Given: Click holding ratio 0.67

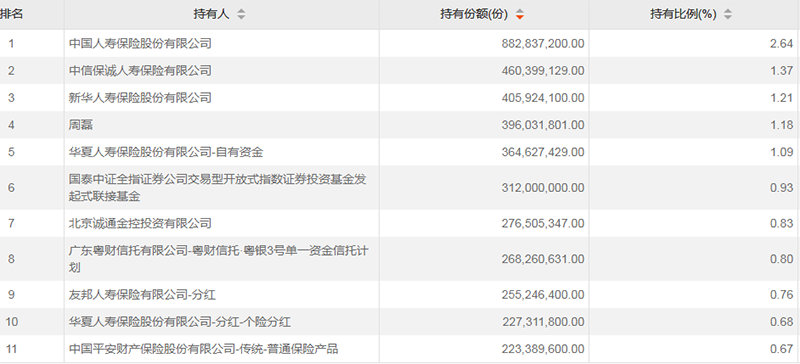Looking at the screenshot, I should point(782,349).
